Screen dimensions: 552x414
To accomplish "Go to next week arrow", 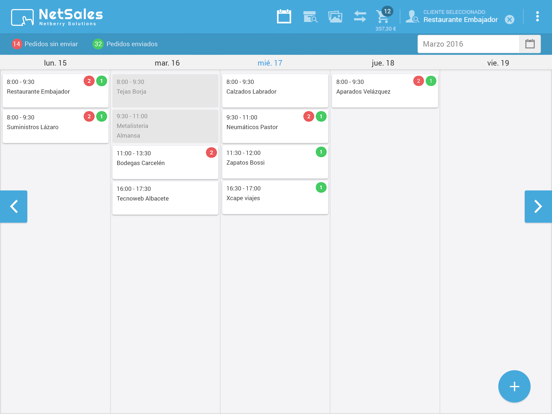I will click(x=538, y=206).
